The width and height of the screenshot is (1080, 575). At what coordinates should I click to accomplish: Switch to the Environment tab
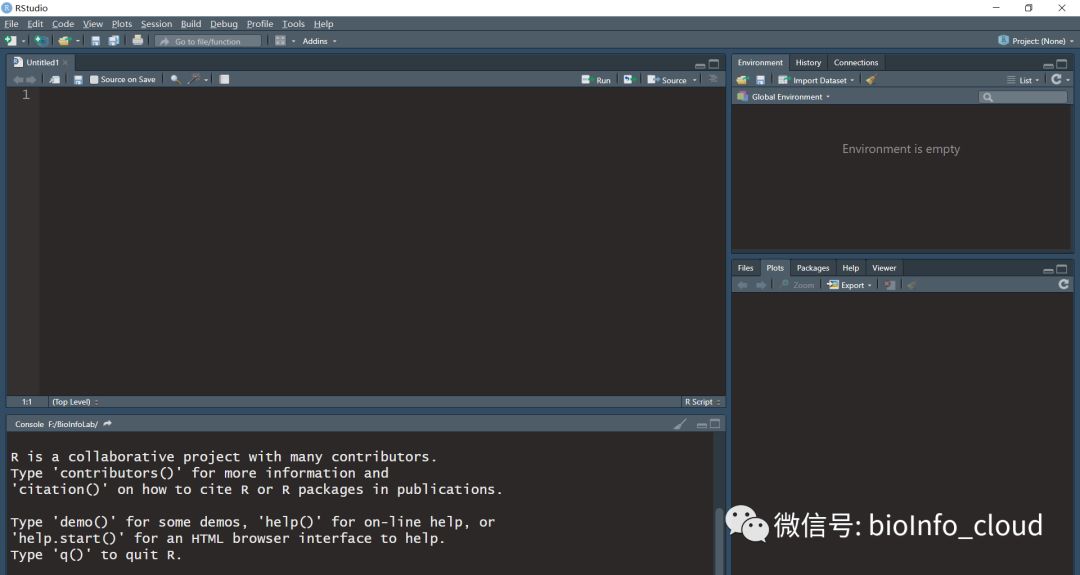pos(760,63)
